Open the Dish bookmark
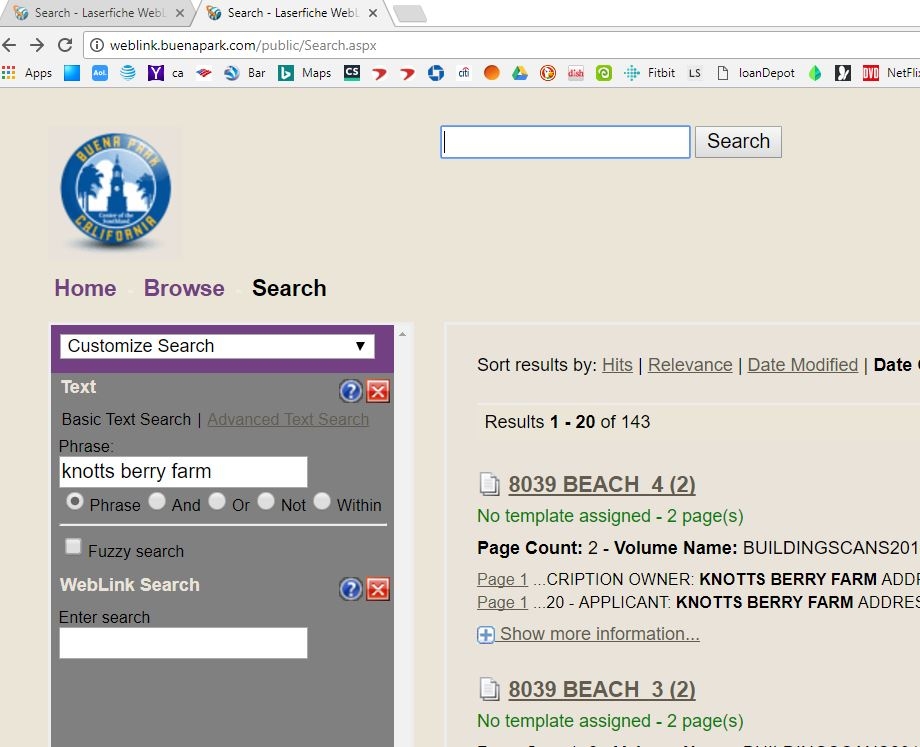 tap(576, 73)
